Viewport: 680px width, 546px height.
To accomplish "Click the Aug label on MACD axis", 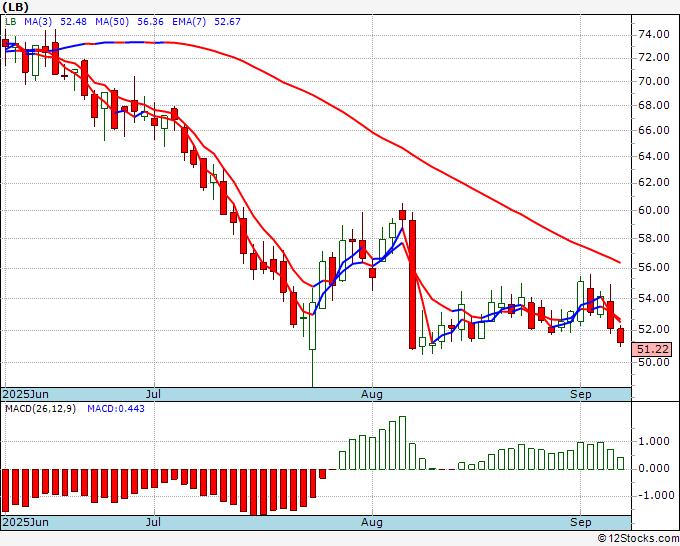I will 372,522.
